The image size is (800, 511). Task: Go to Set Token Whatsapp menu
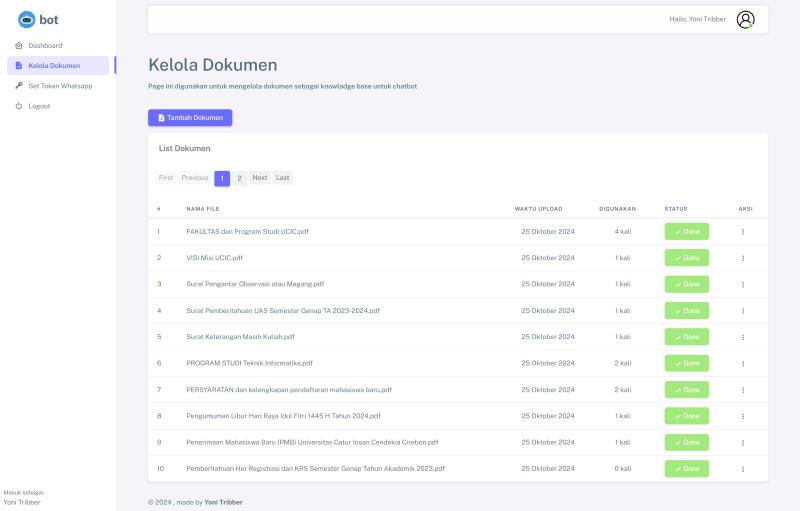coord(60,86)
